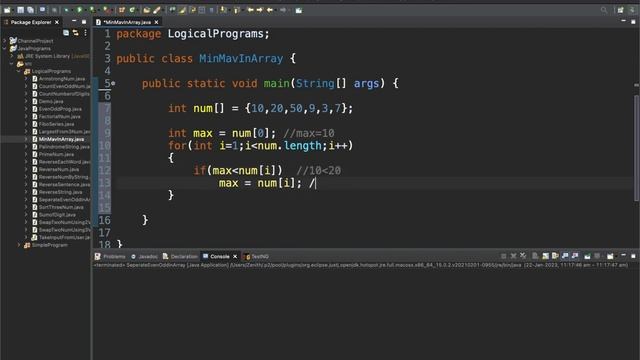Collapse the JavaPrograms project node
Image resolution: width=640 pixels, height=360 pixels.
[x=5, y=48]
